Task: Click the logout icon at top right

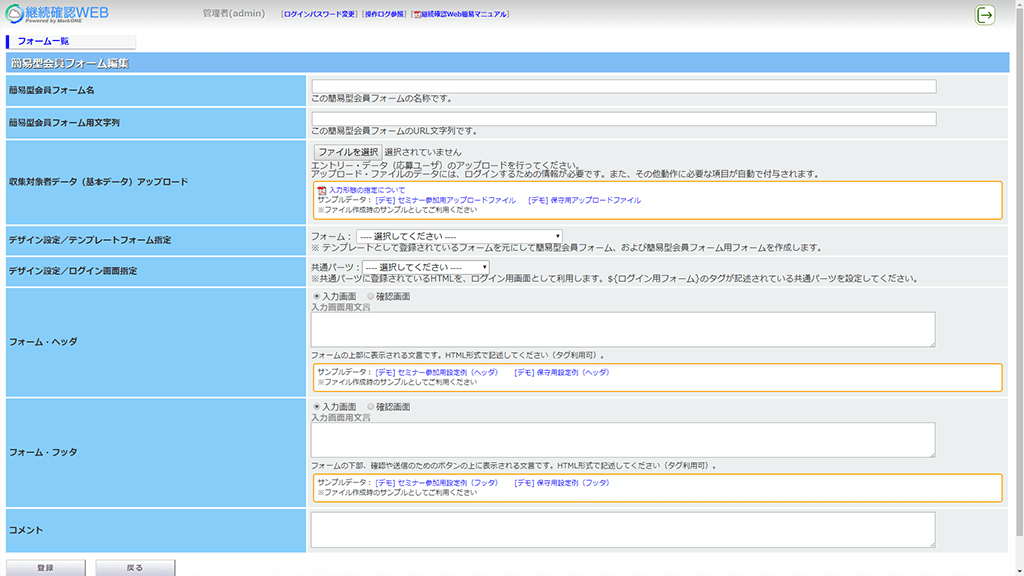Action: 985,14
